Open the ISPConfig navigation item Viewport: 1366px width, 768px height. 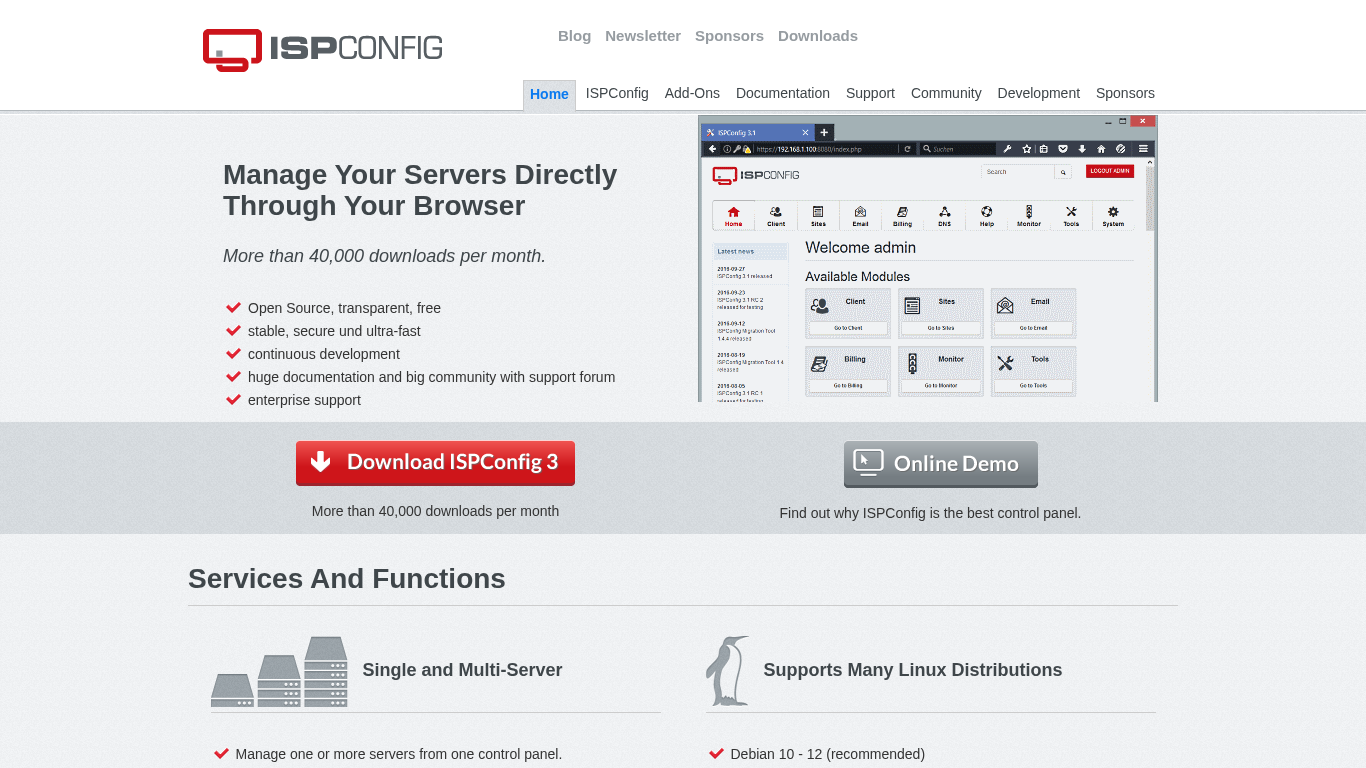pyautogui.click(x=617, y=93)
